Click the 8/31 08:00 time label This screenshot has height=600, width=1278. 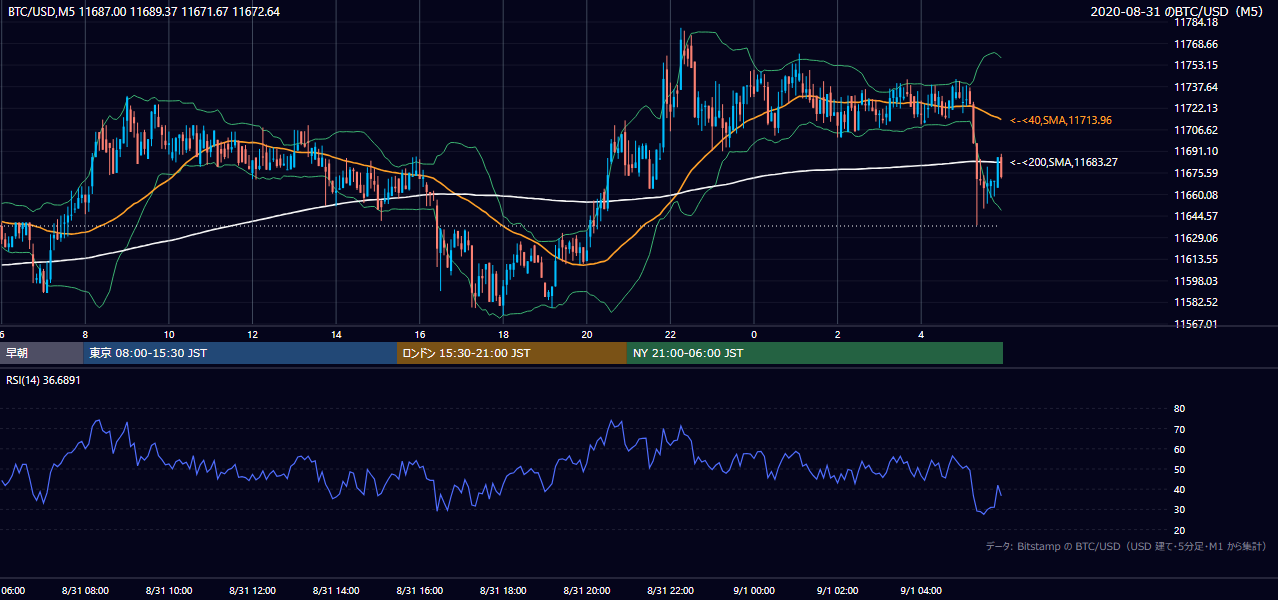pos(84,591)
